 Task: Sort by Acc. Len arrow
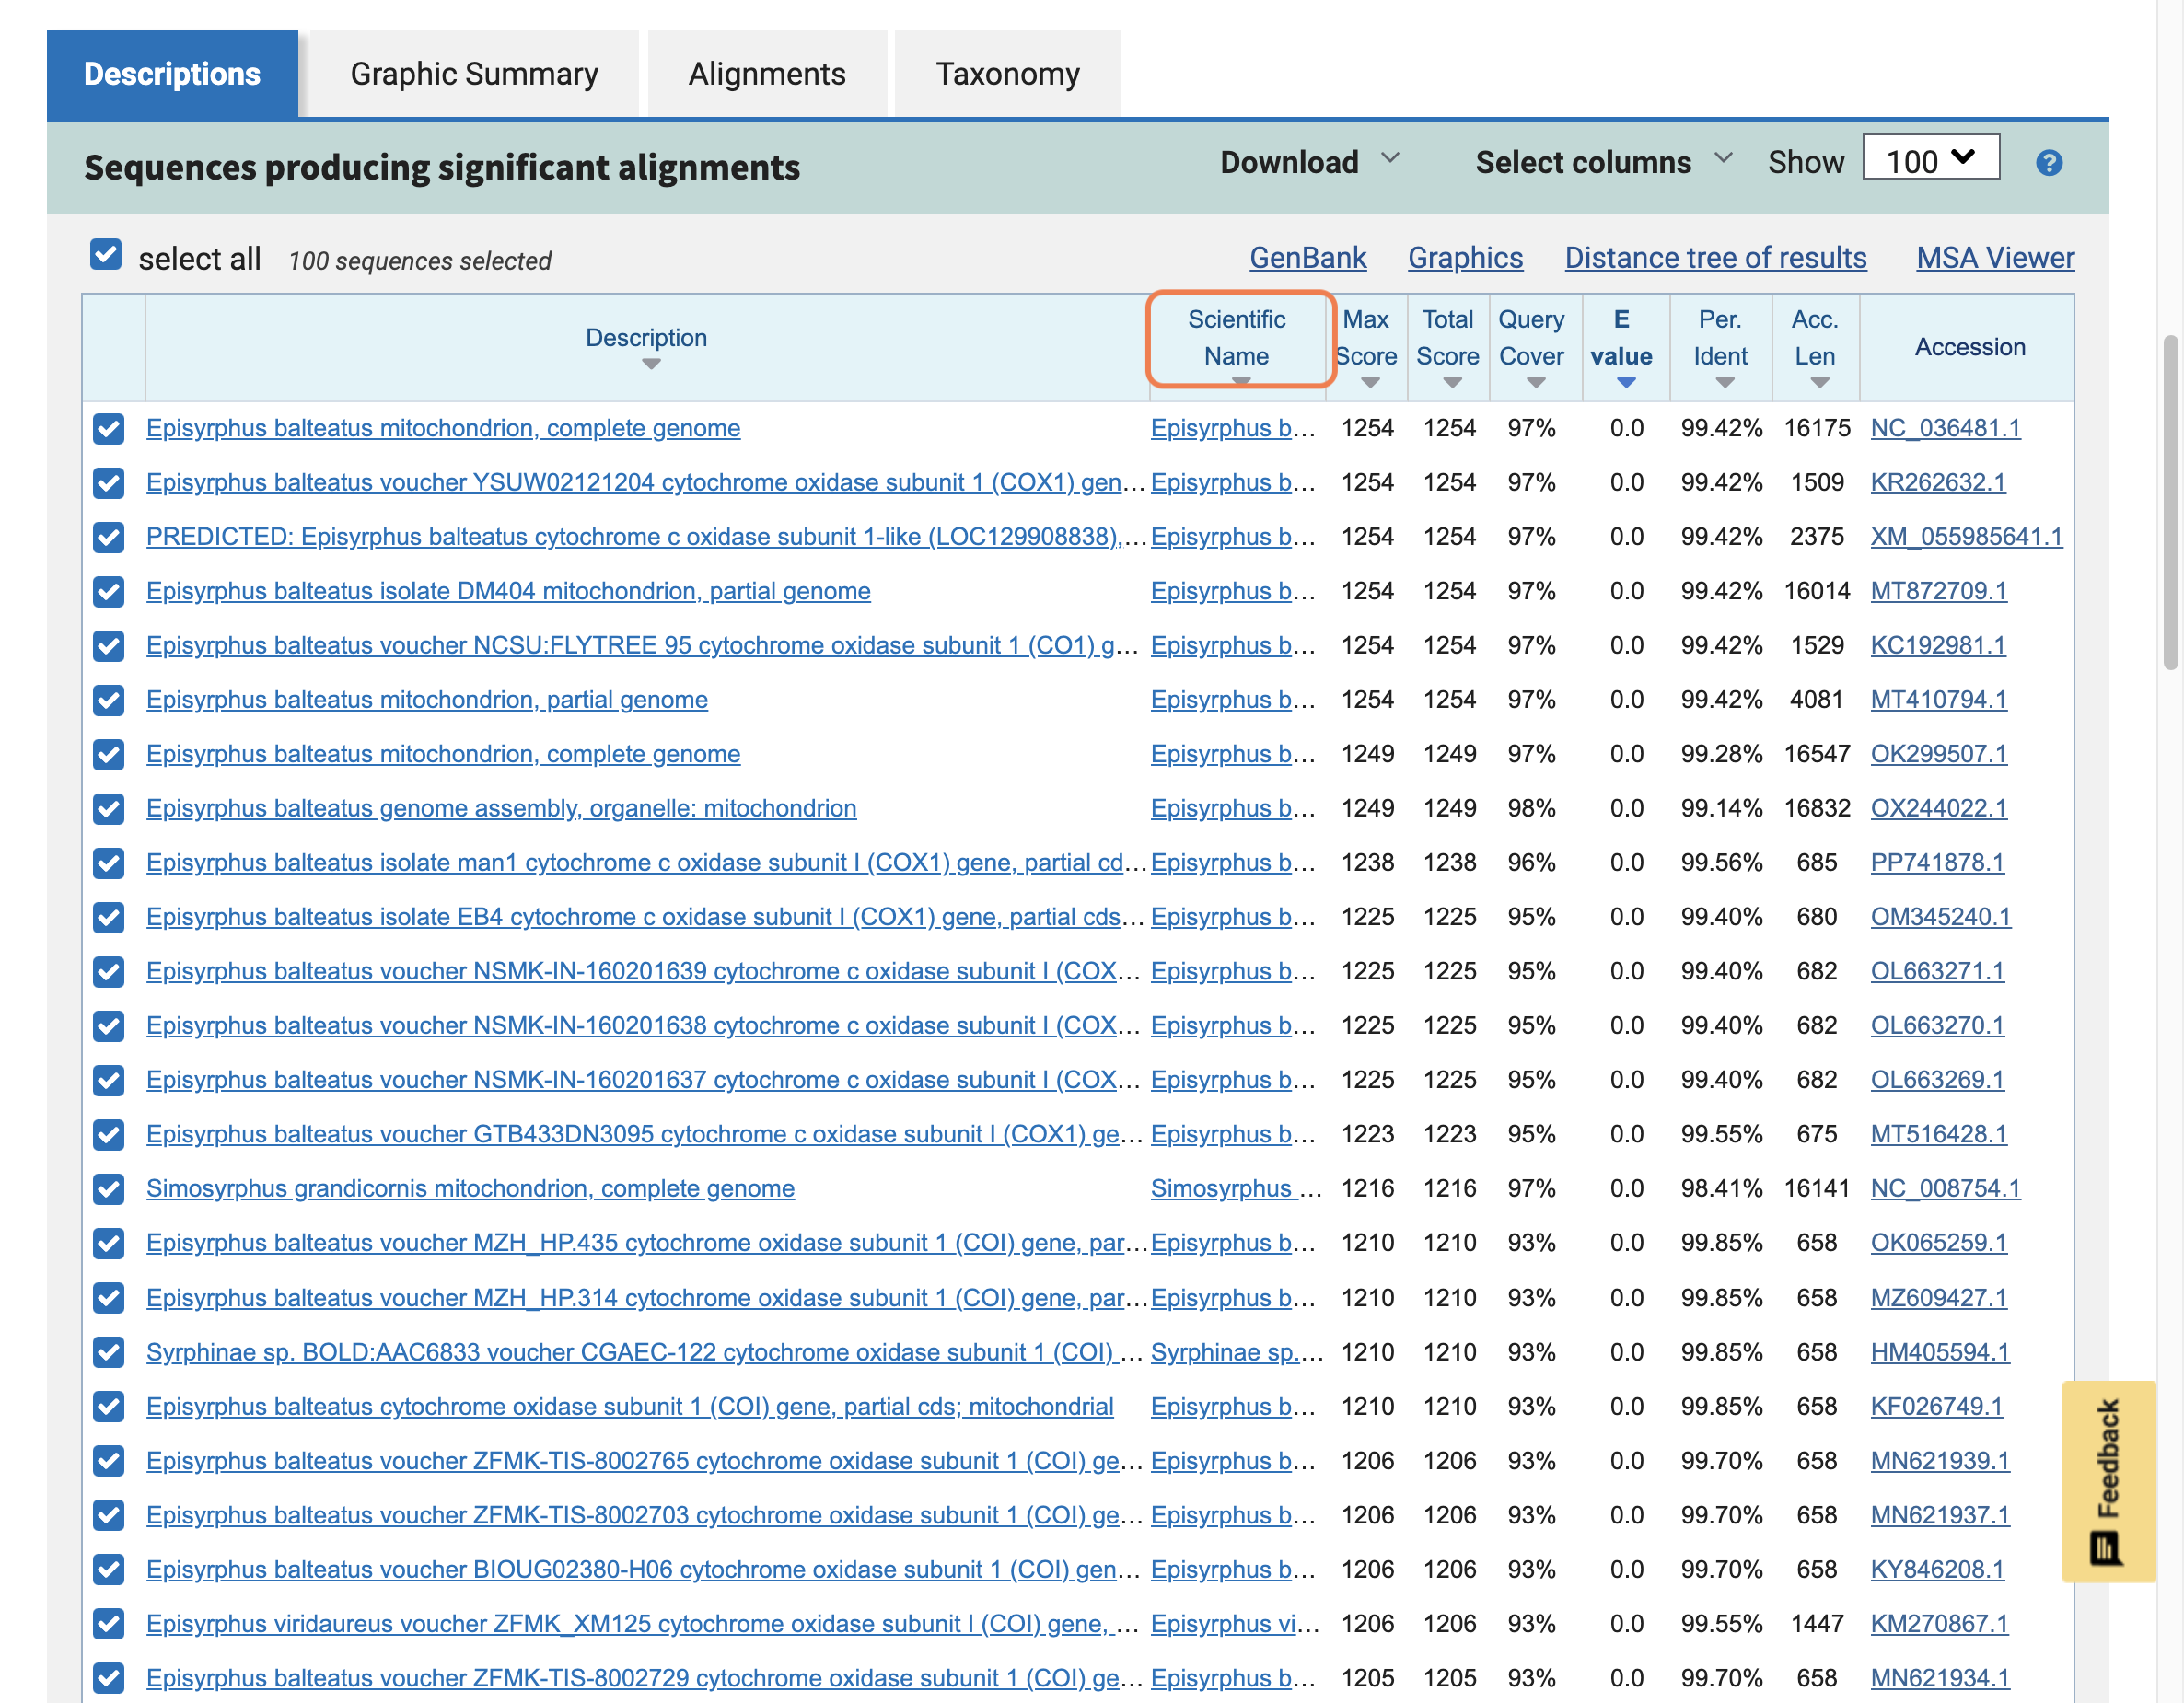point(1820,382)
